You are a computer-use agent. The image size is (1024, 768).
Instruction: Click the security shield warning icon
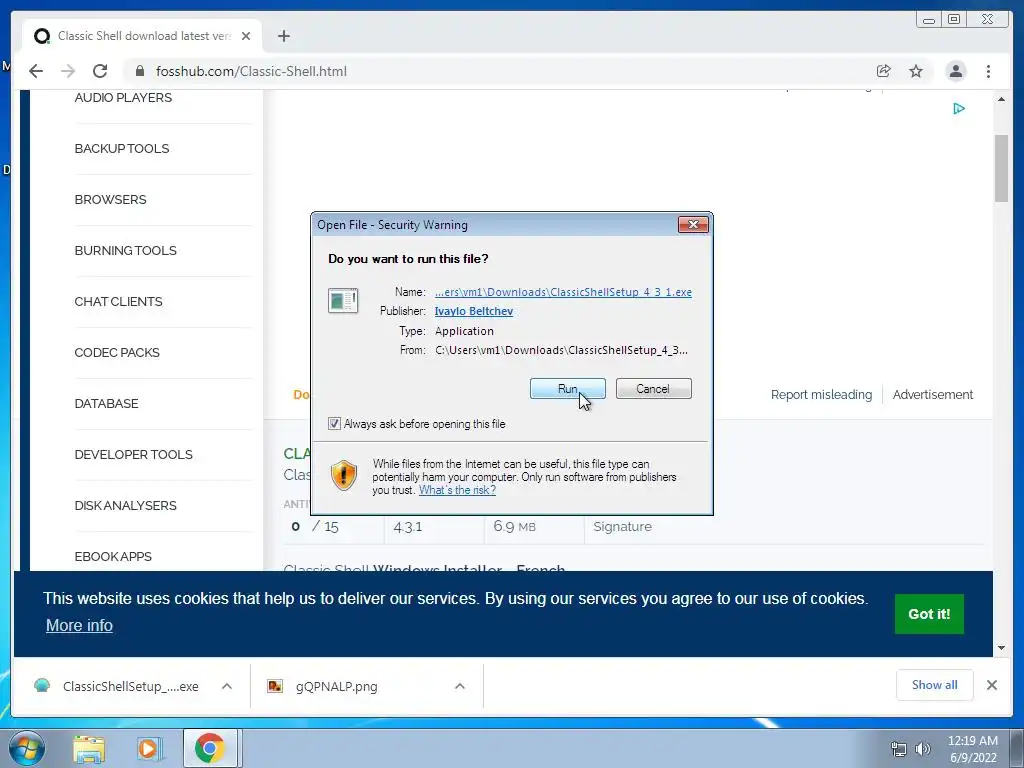(344, 475)
